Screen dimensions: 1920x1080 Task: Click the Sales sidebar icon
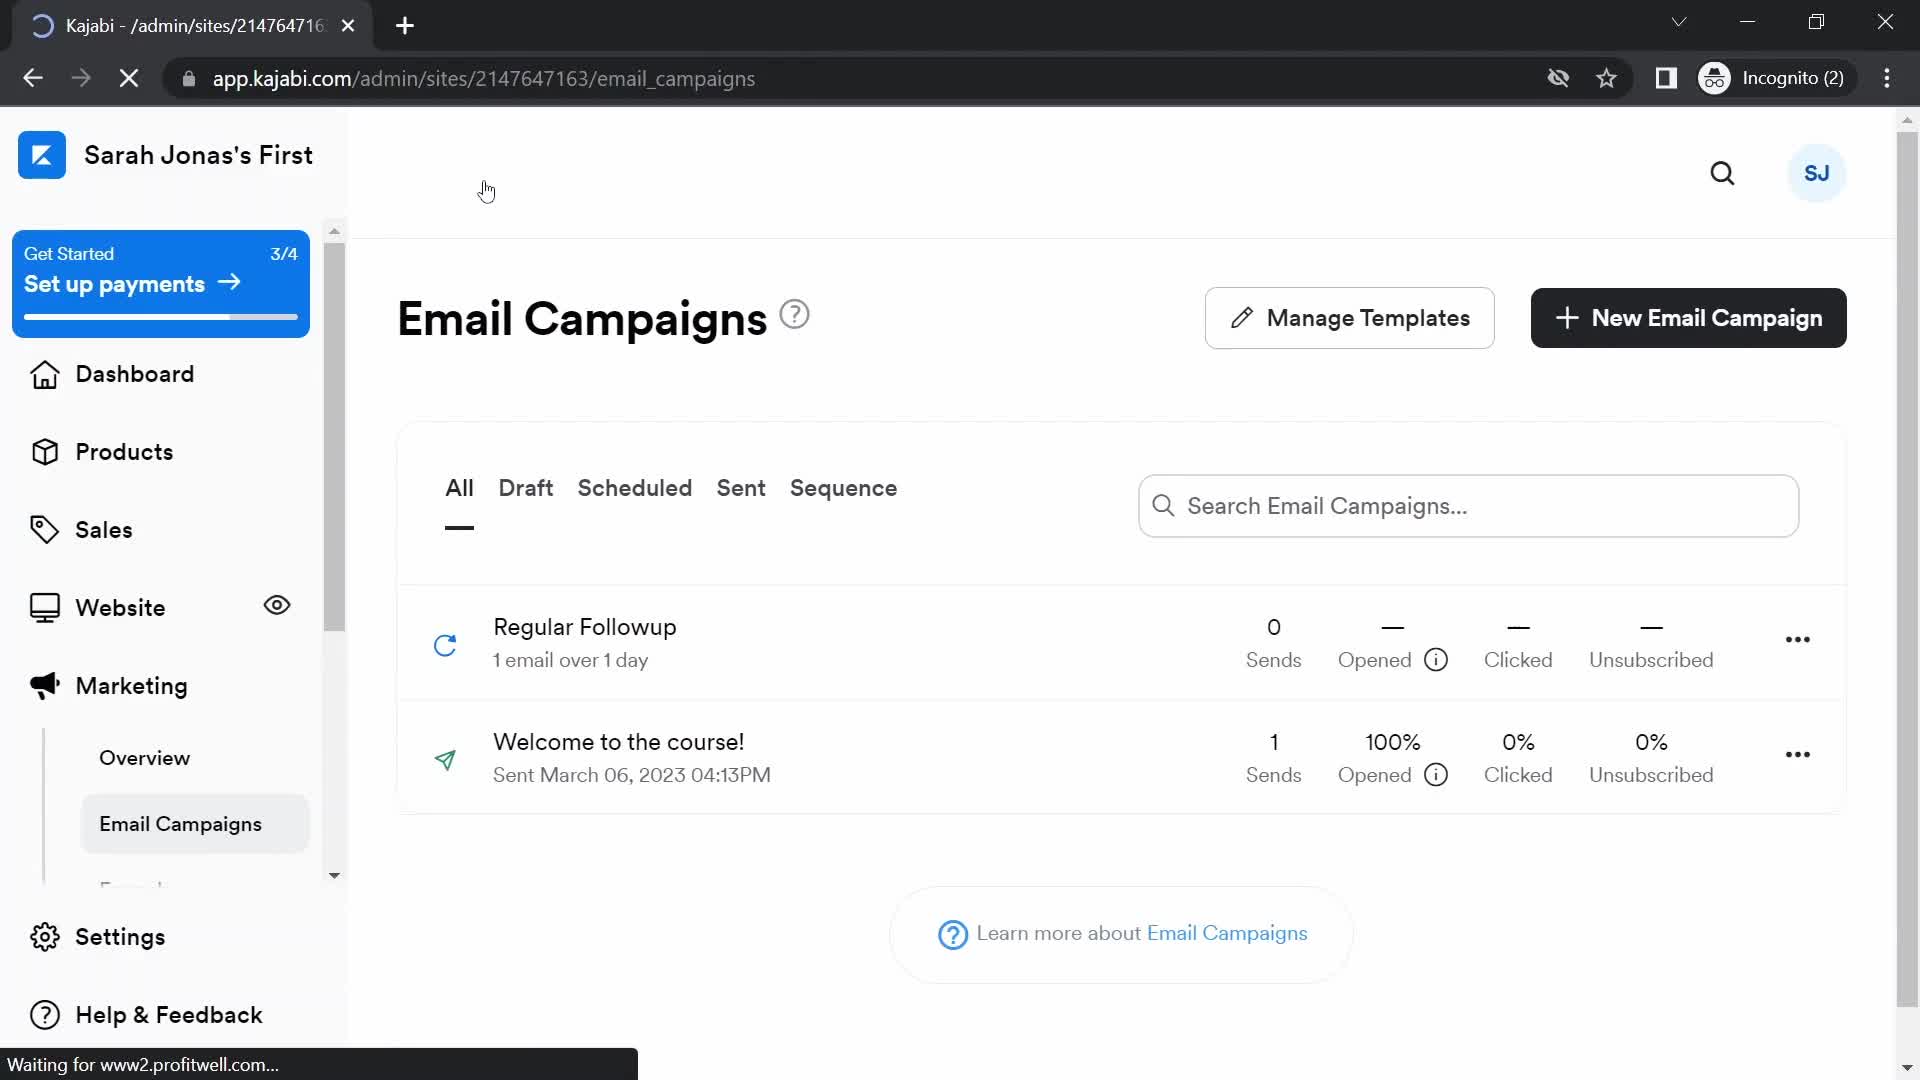click(x=44, y=529)
